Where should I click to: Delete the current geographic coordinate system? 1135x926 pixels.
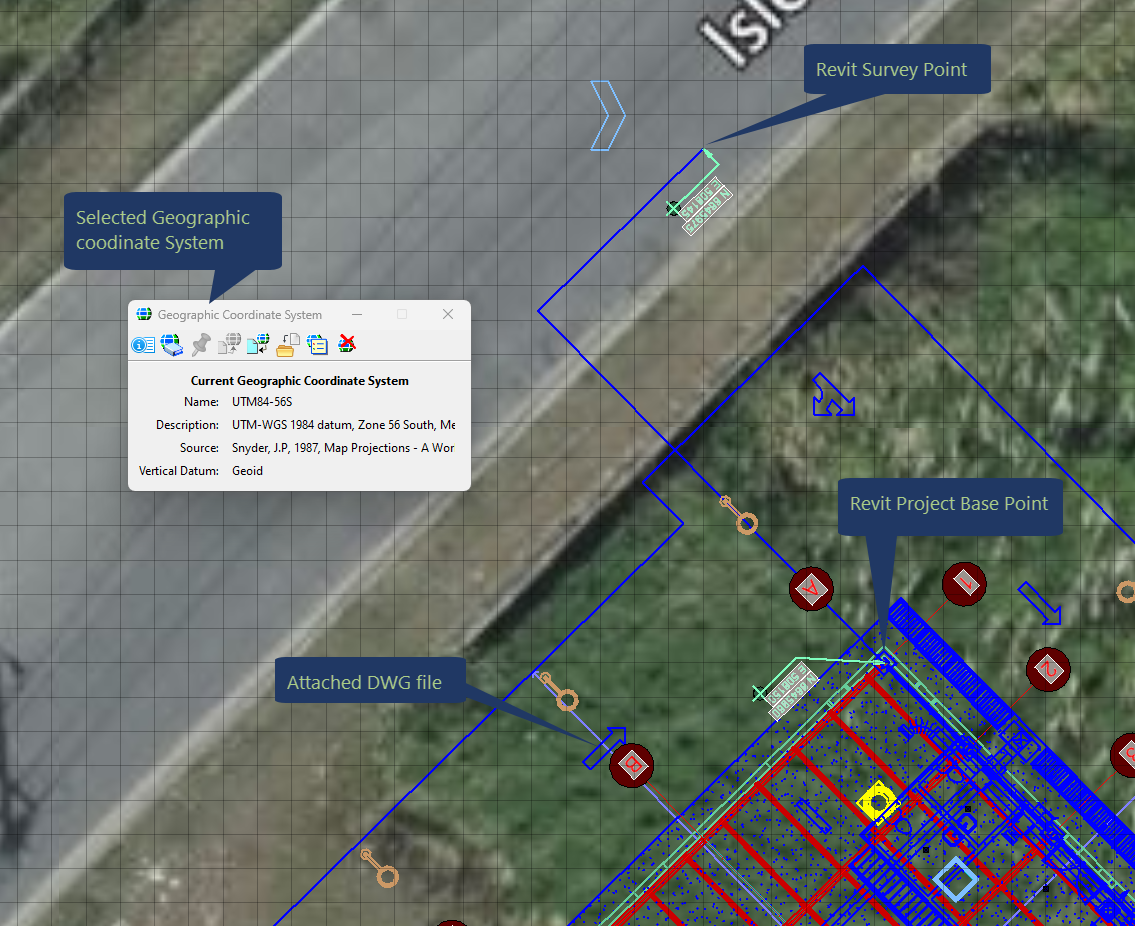point(346,345)
